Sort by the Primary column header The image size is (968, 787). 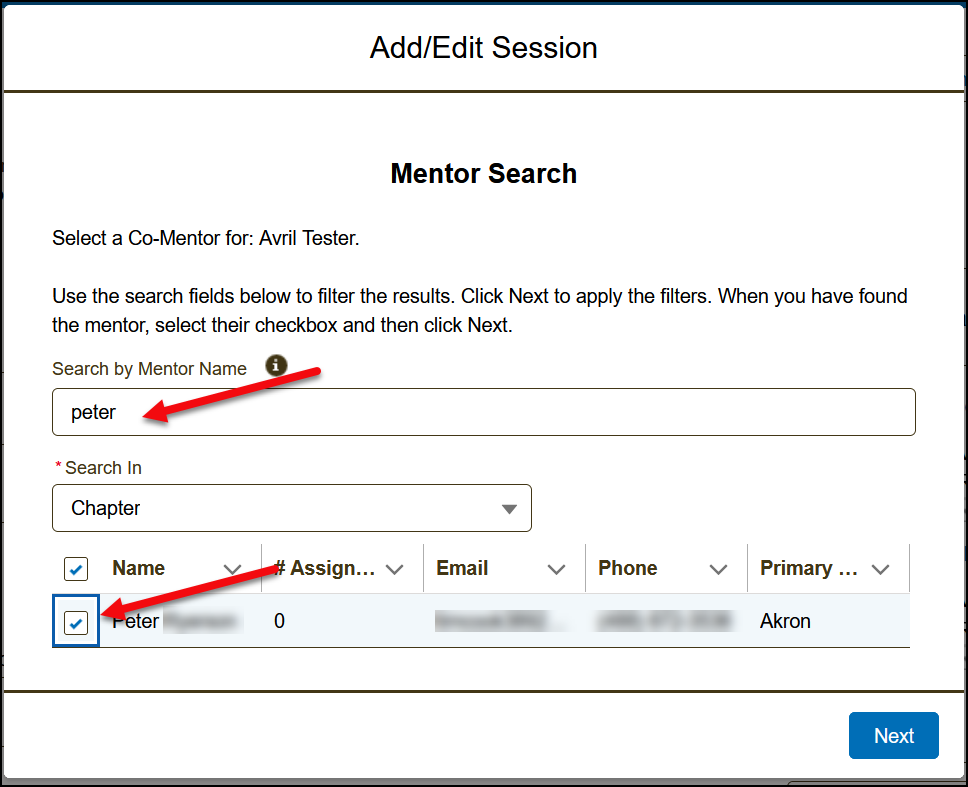[809, 568]
